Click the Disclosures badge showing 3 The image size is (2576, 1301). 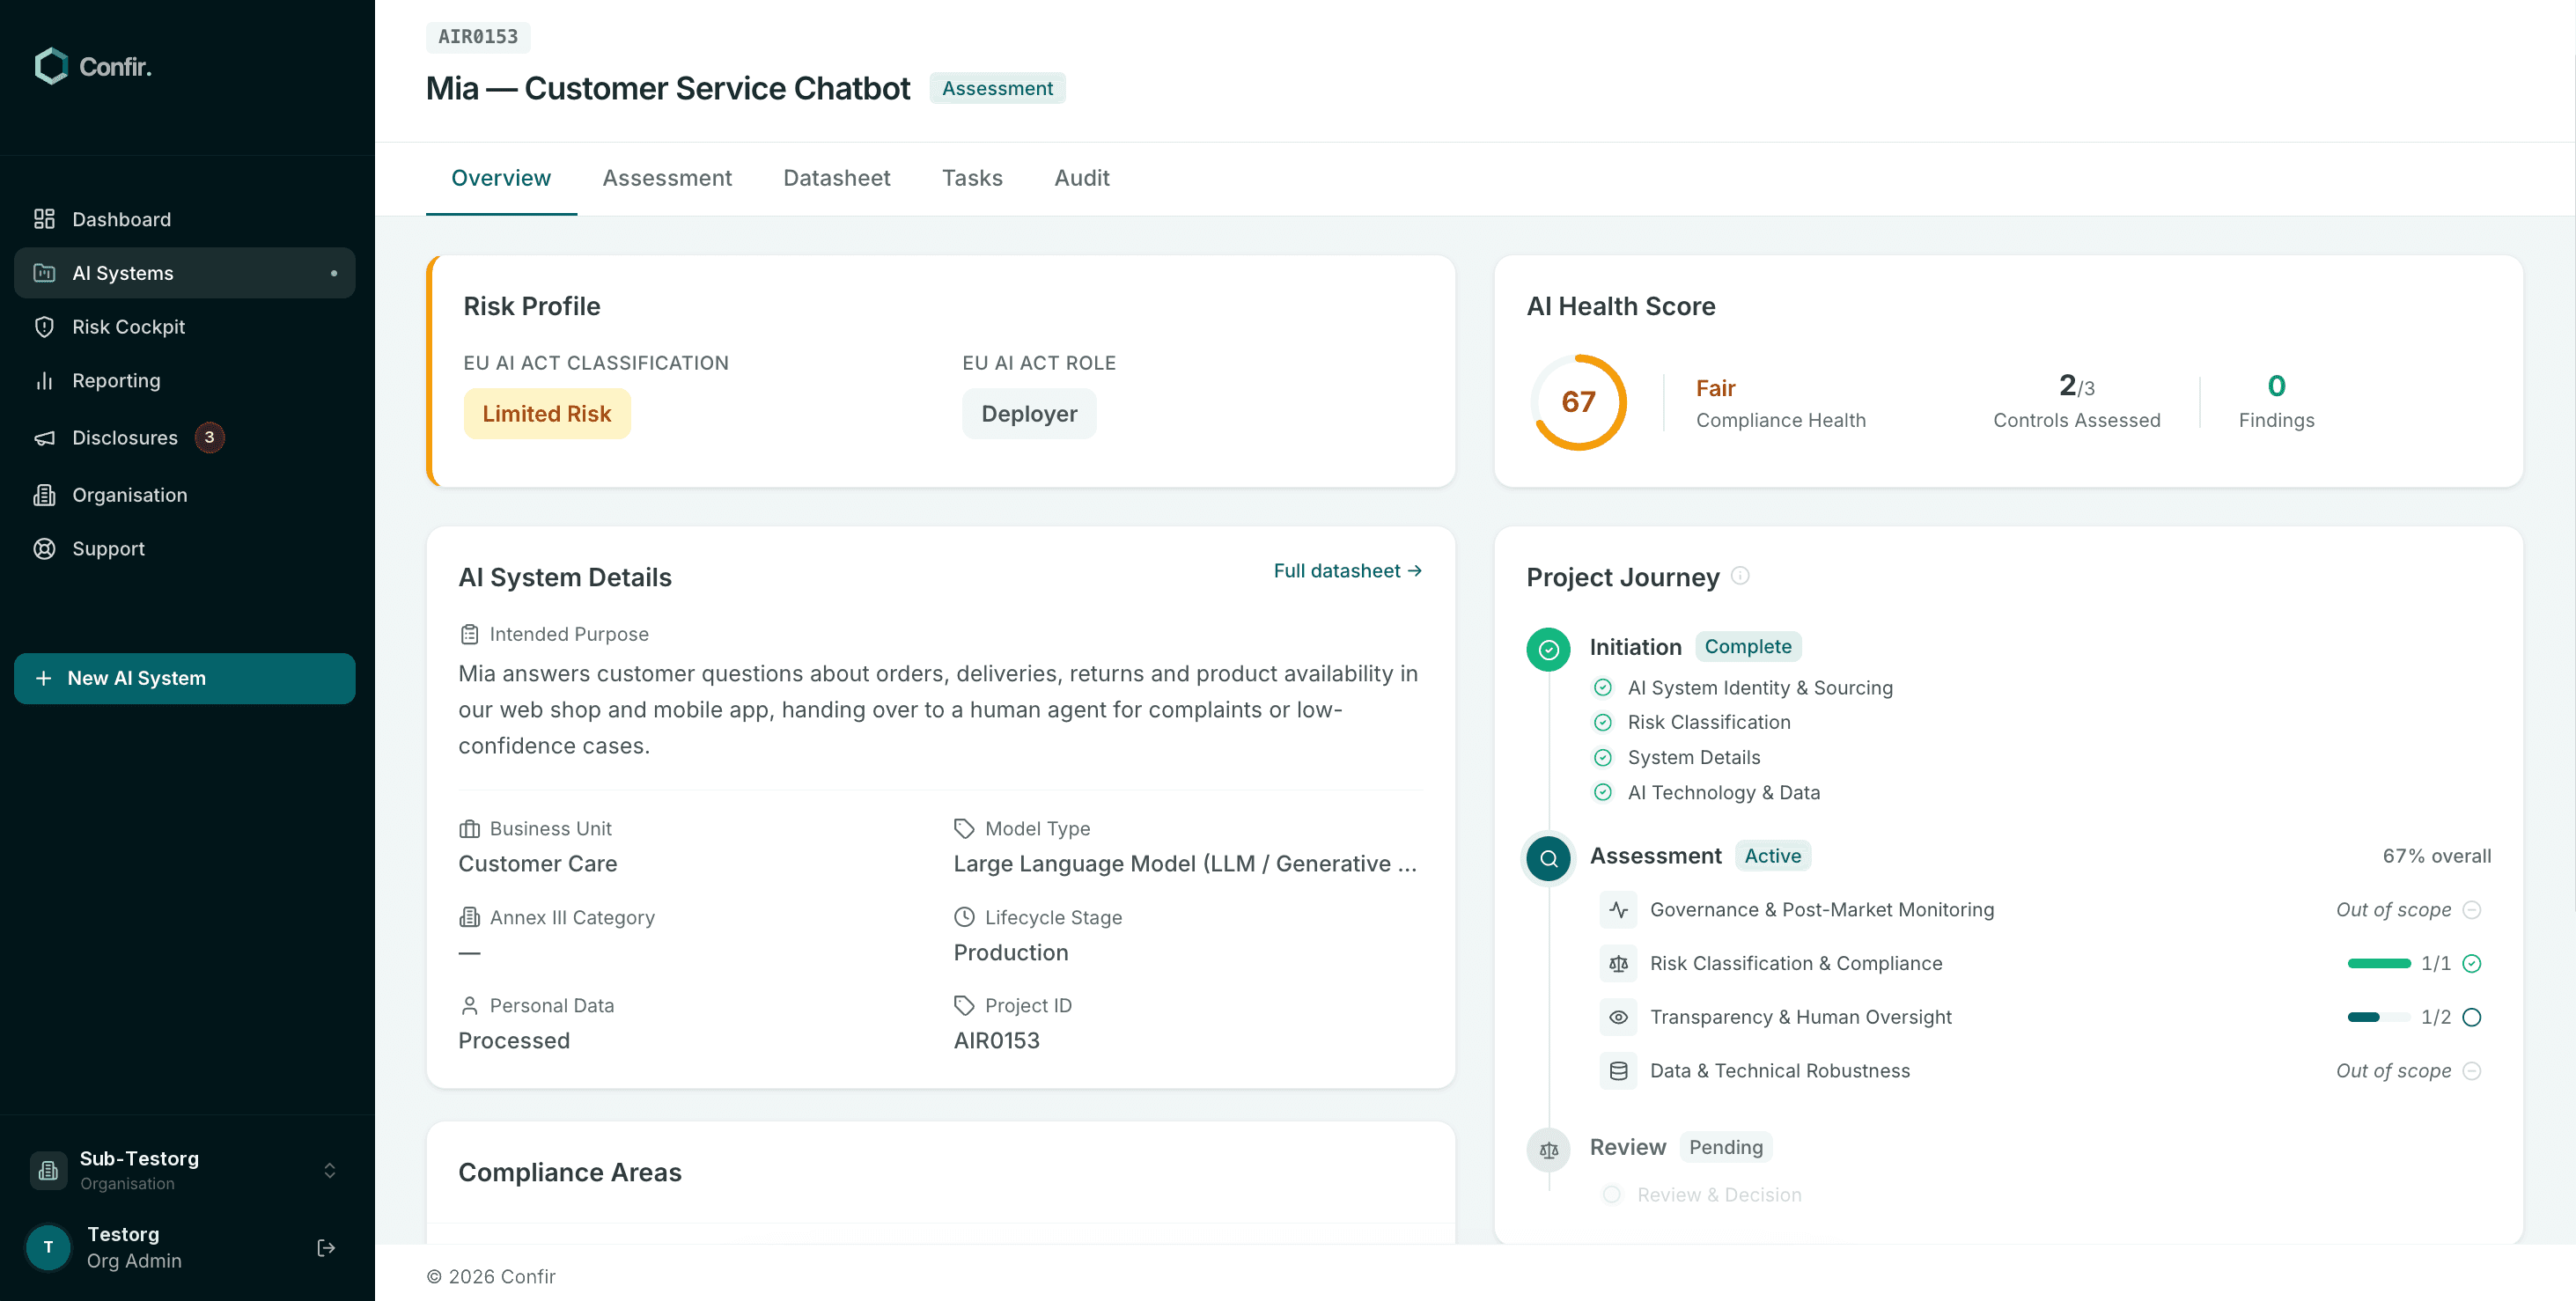click(209, 437)
